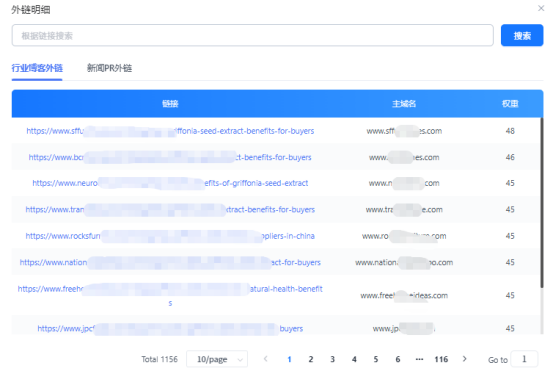Select the weight value 46
Screen dimensions: 554x371
(510, 157)
